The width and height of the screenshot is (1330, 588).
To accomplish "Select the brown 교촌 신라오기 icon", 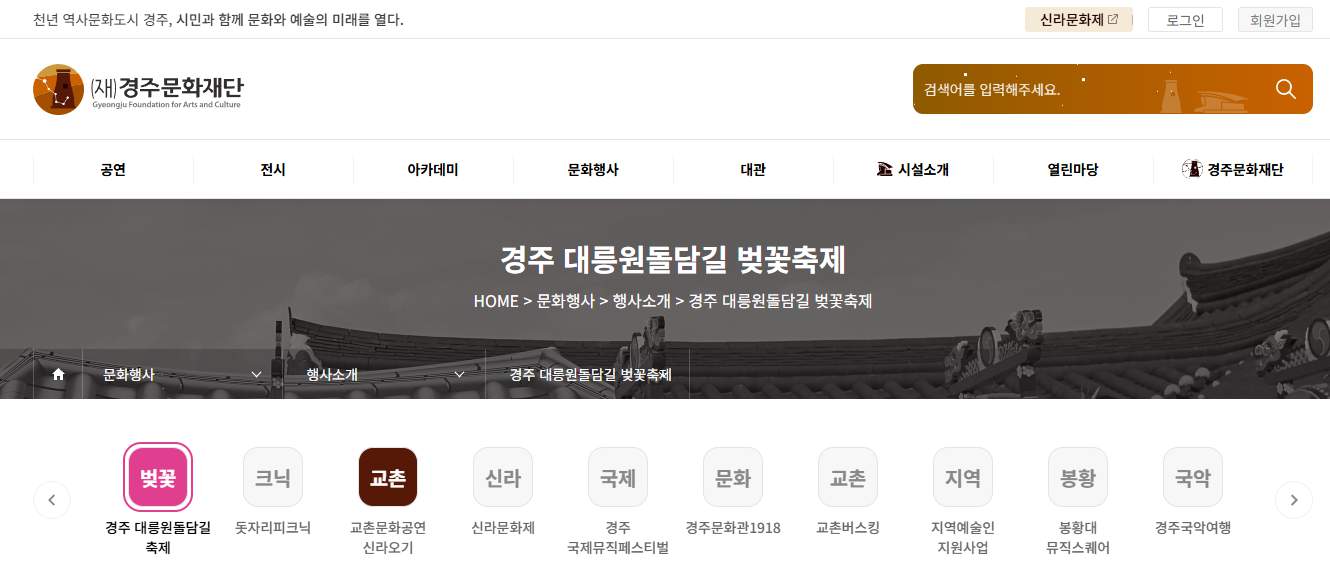I will tap(388, 477).
